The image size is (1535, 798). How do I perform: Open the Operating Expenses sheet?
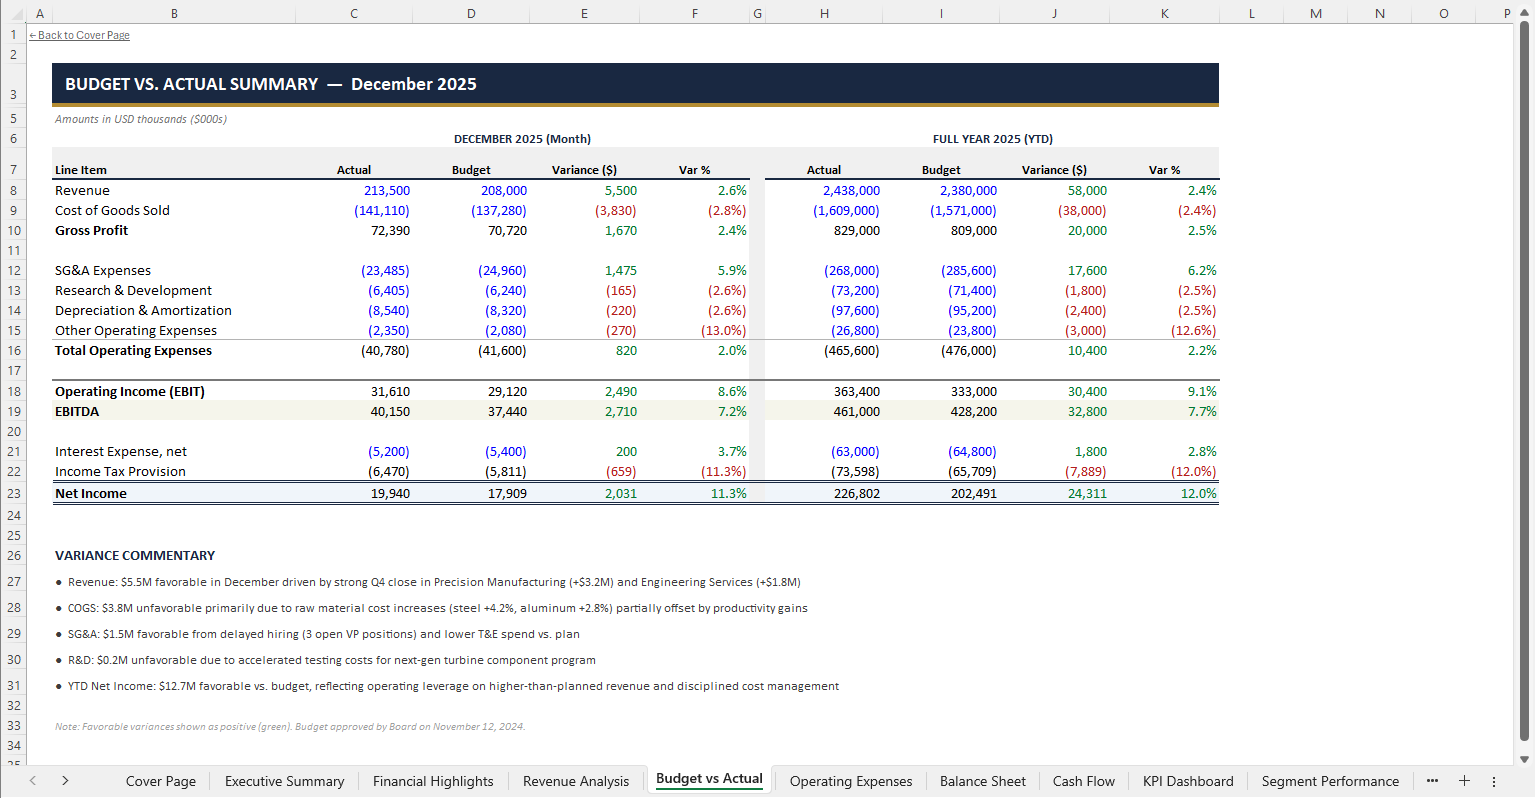click(850, 781)
